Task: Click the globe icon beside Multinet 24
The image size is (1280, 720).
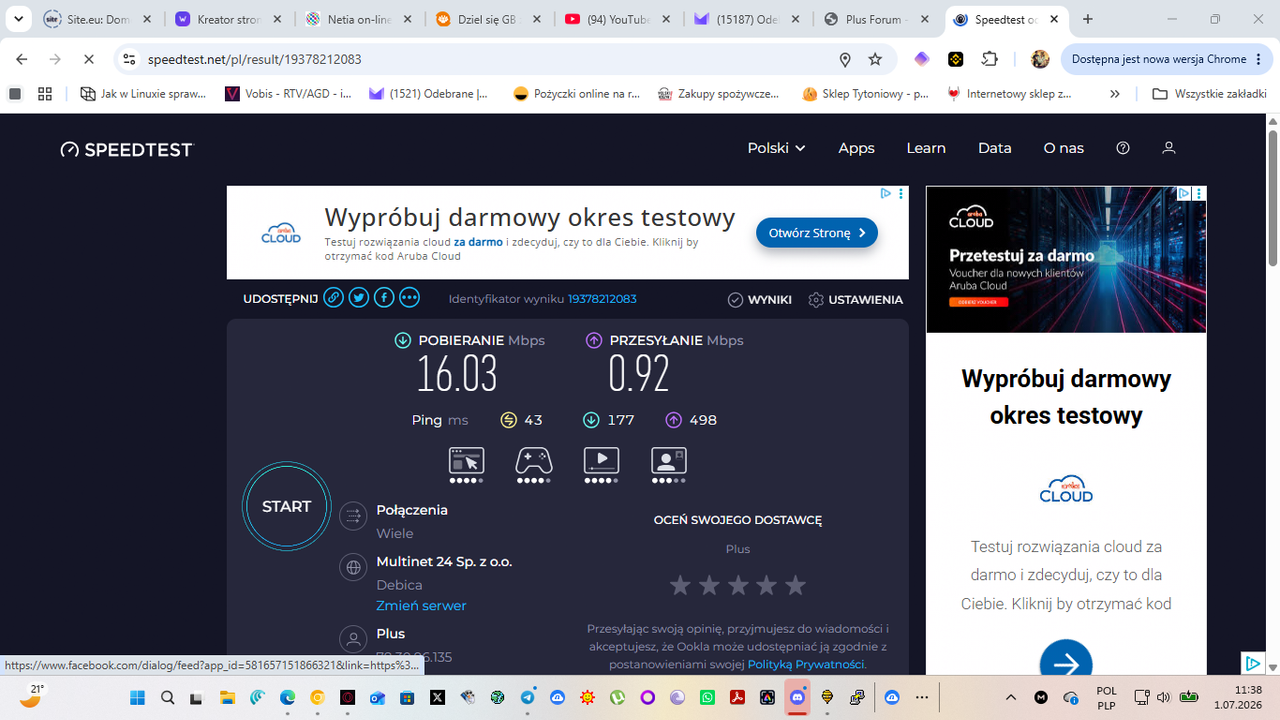Action: [353, 568]
